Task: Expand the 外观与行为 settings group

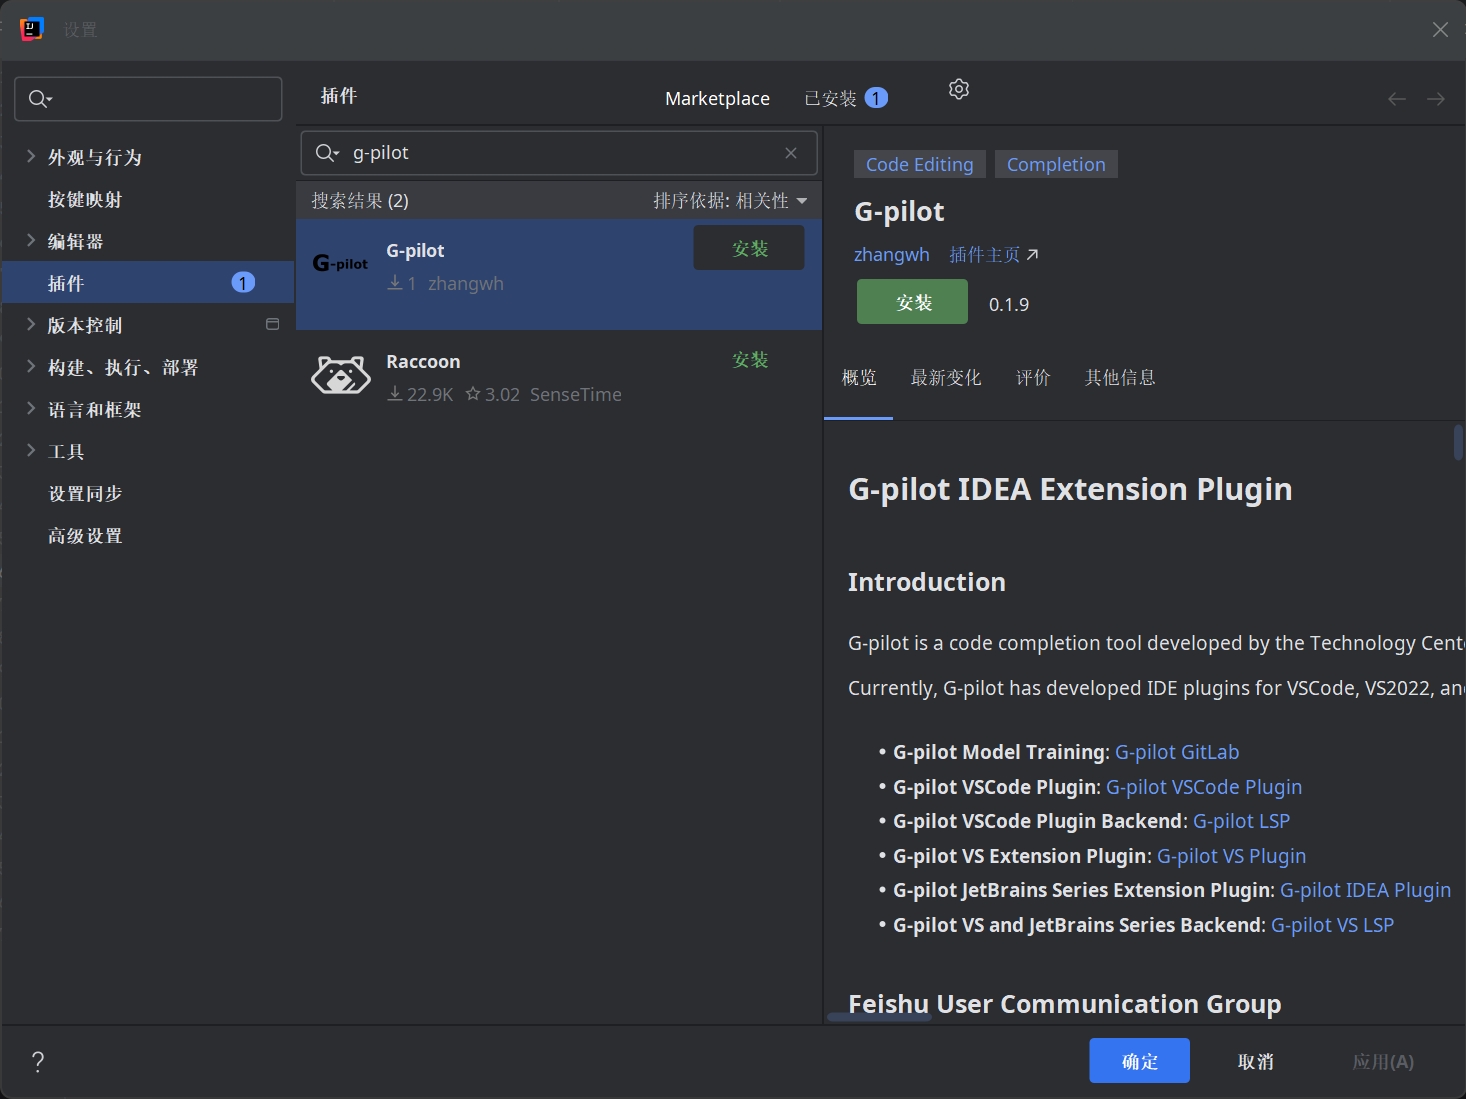Action: [x=31, y=156]
